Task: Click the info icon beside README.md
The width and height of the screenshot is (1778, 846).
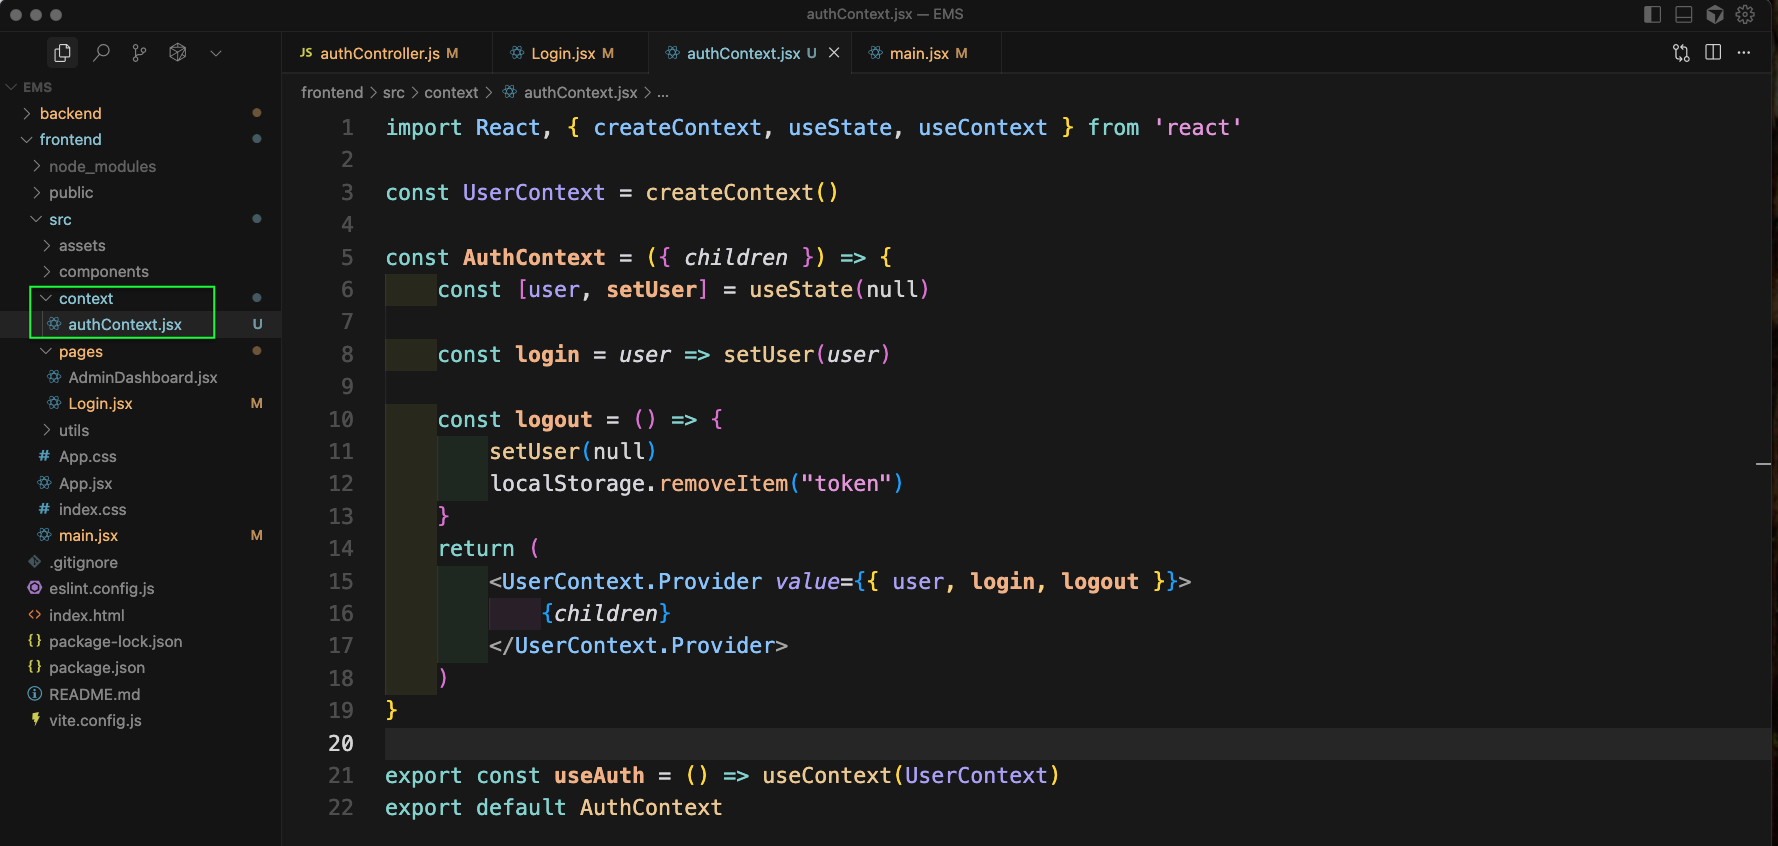Action: click(35, 694)
